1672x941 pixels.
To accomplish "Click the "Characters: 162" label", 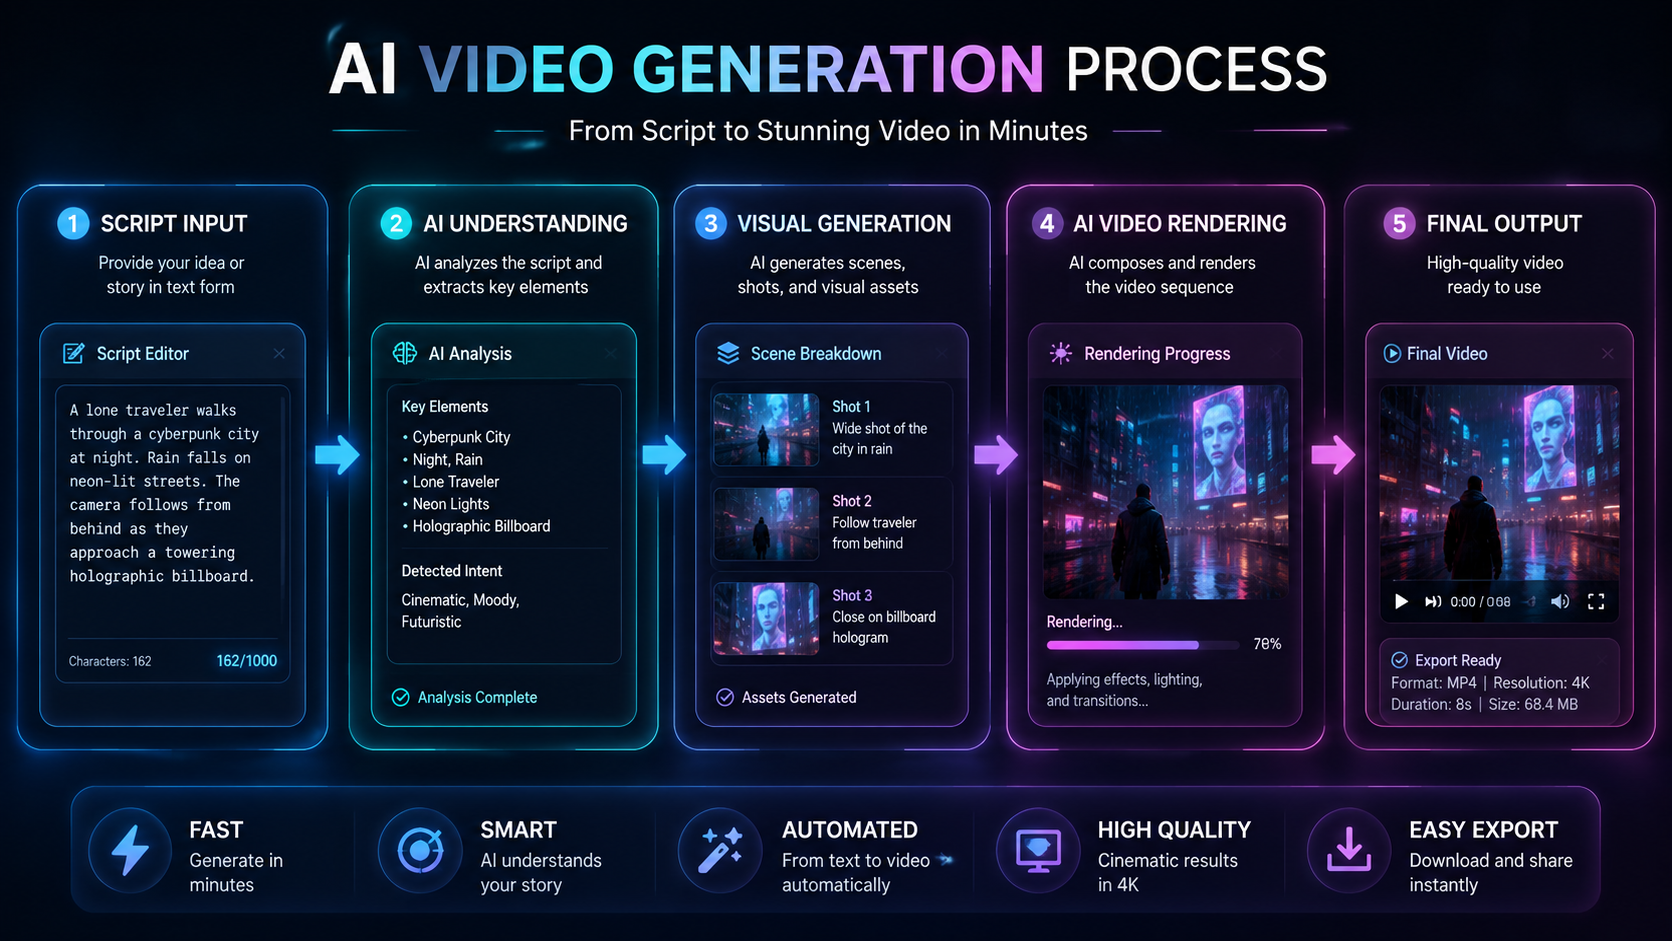I will (x=110, y=661).
